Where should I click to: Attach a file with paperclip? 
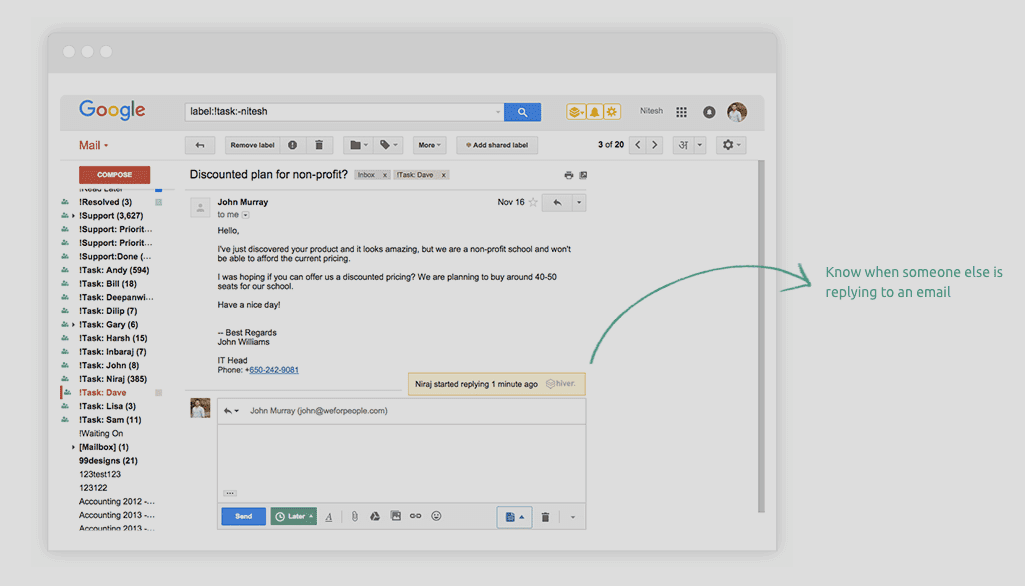pyautogui.click(x=354, y=517)
